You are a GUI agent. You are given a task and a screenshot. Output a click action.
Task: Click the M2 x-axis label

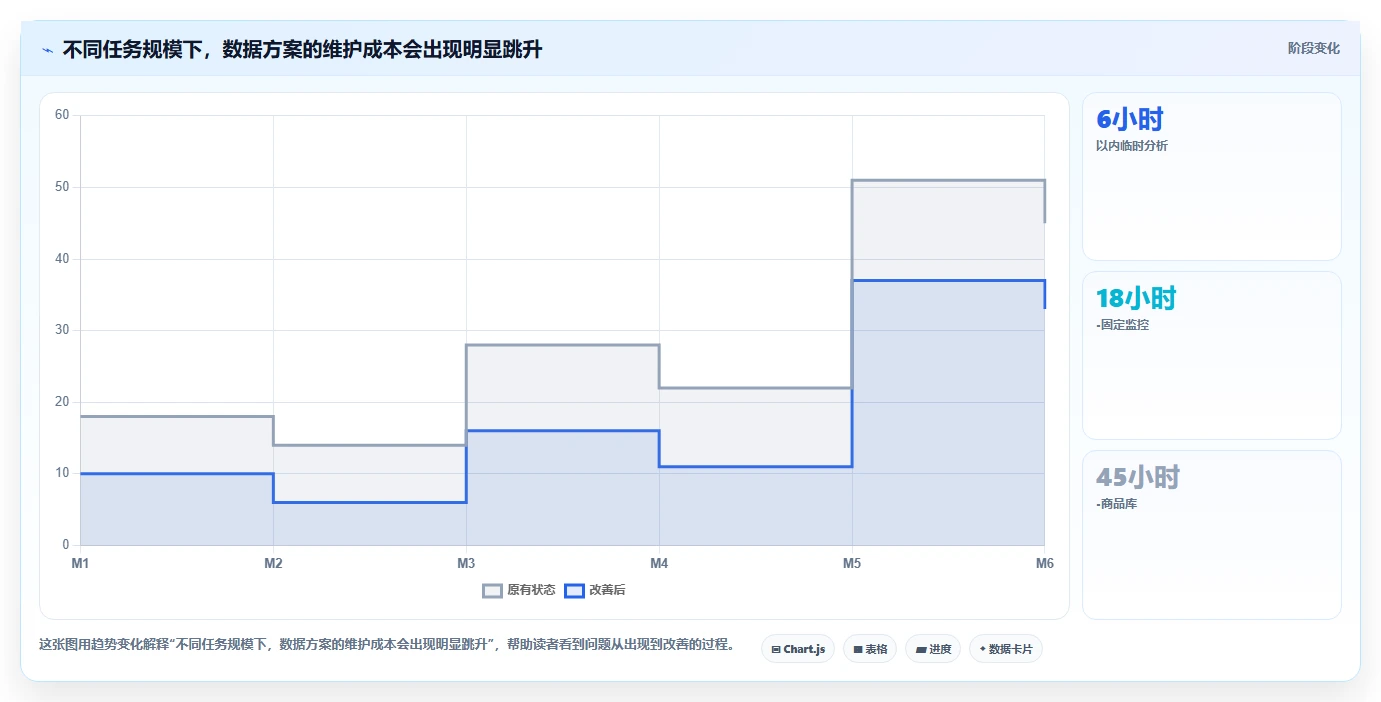click(273, 563)
